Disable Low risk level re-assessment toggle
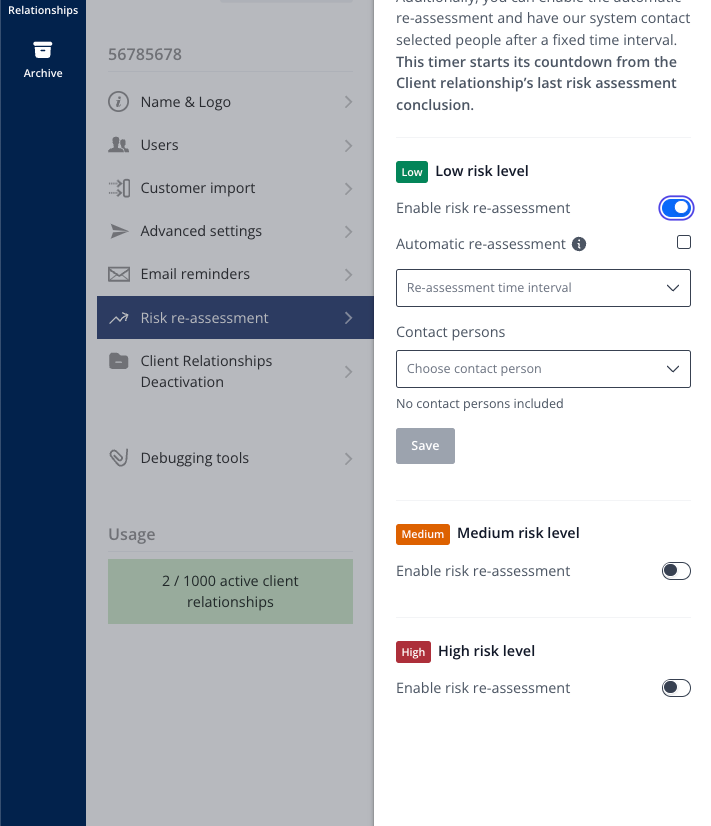Viewport: 711px width, 826px height. point(676,208)
